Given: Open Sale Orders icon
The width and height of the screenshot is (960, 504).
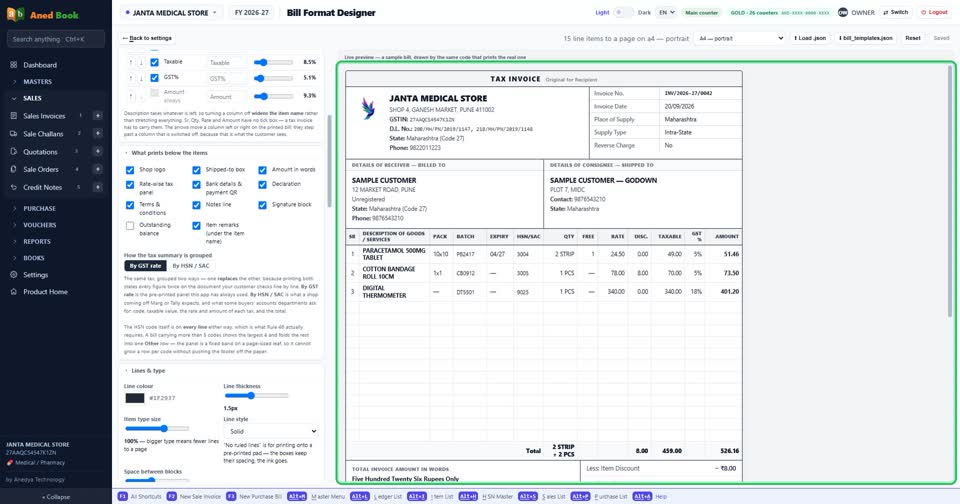Looking at the screenshot, I should pyautogui.click(x=13, y=169).
